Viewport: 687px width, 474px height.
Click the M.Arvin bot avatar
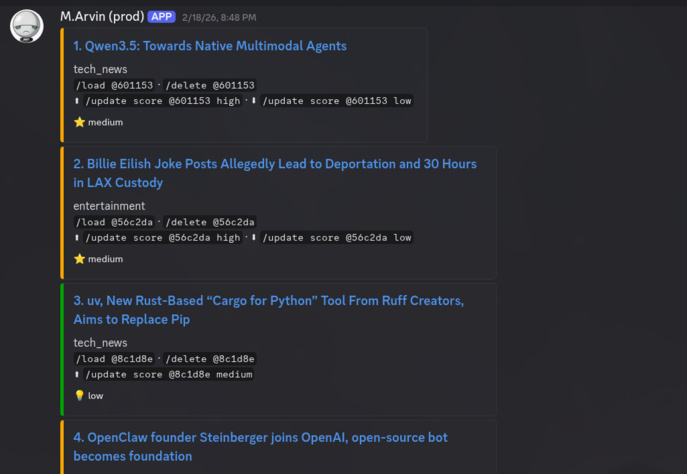pos(26,26)
